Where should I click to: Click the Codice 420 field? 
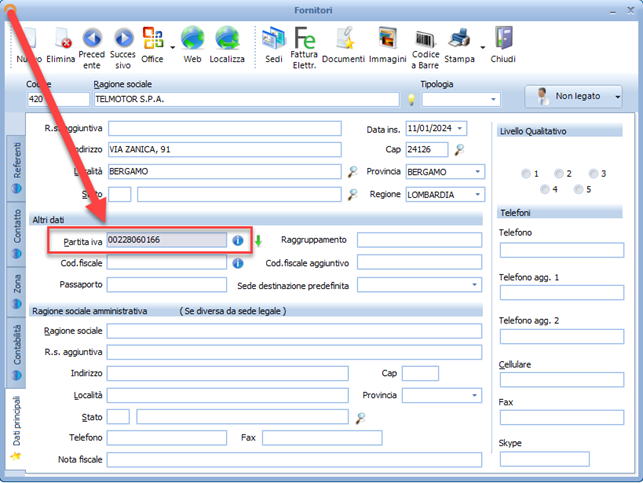pos(58,99)
